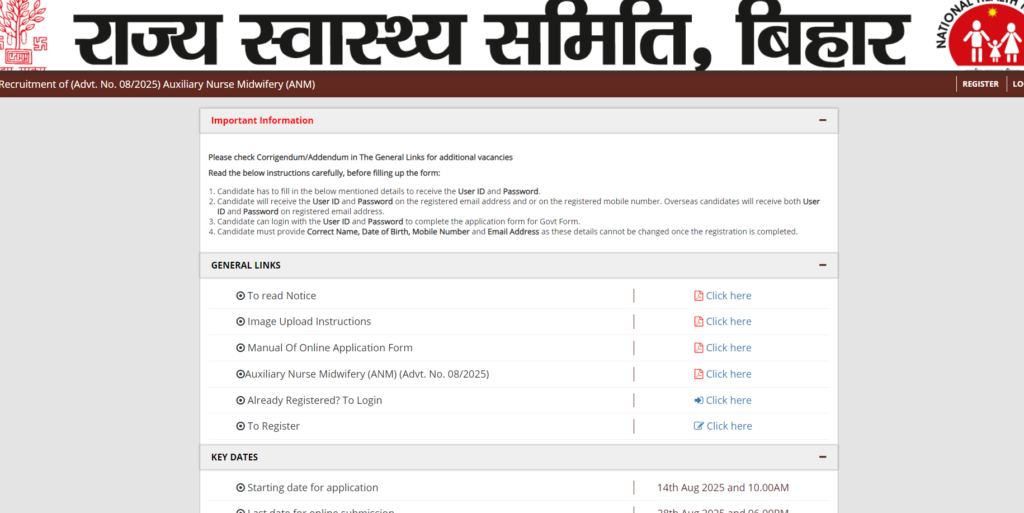The width and height of the screenshot is (1024, 513).
Task: Click the text 'Starting date for application'
Action: (x=313, y=488)
